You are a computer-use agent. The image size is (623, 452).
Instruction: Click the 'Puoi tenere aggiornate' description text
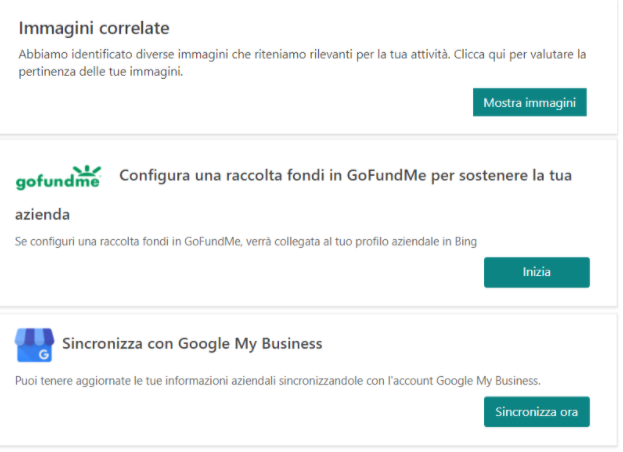tap(278, 381)
